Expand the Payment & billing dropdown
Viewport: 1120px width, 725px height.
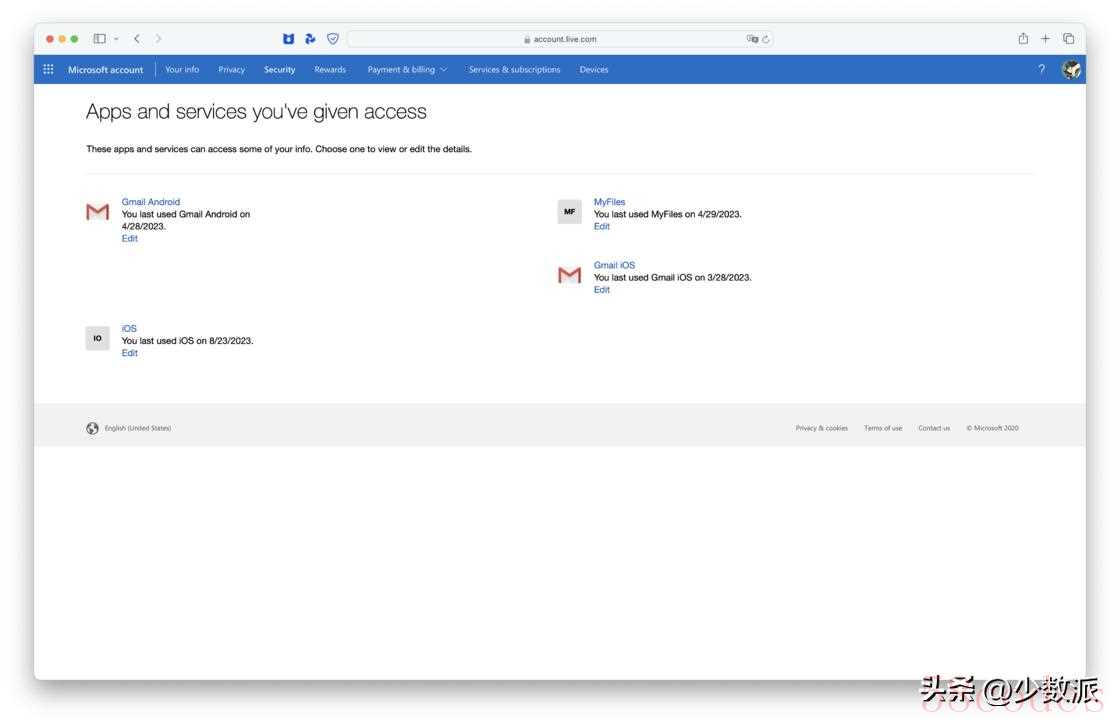407,69
